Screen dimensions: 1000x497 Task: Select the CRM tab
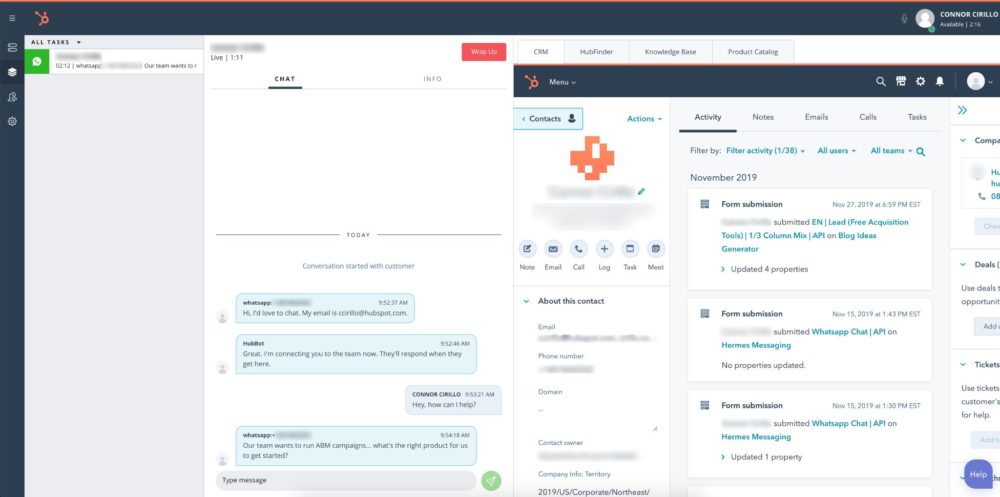(x=541, y=52)
